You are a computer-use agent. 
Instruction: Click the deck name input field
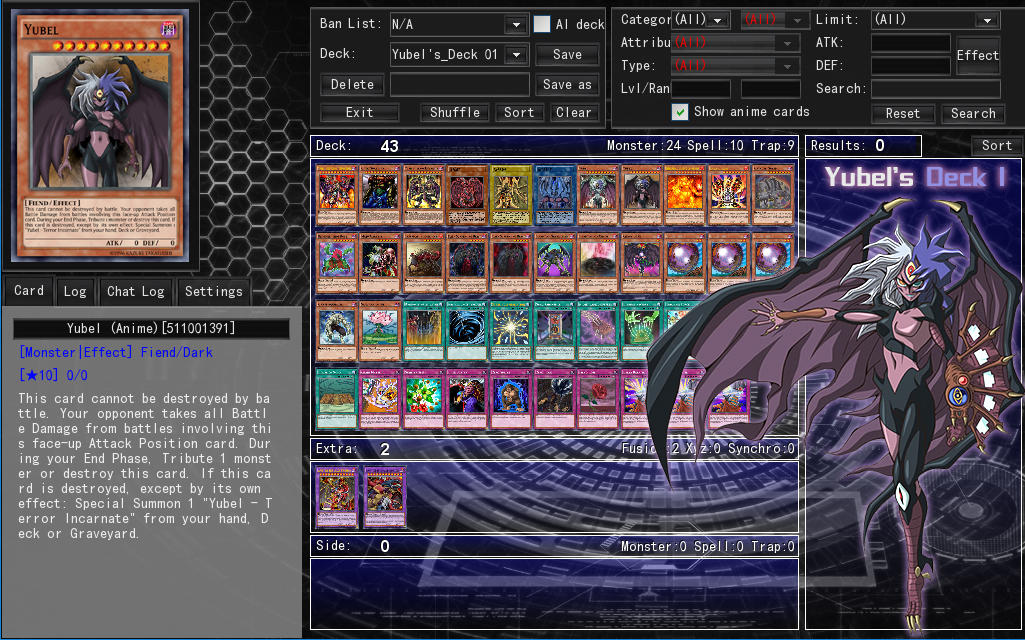click(x=460, y=84)
